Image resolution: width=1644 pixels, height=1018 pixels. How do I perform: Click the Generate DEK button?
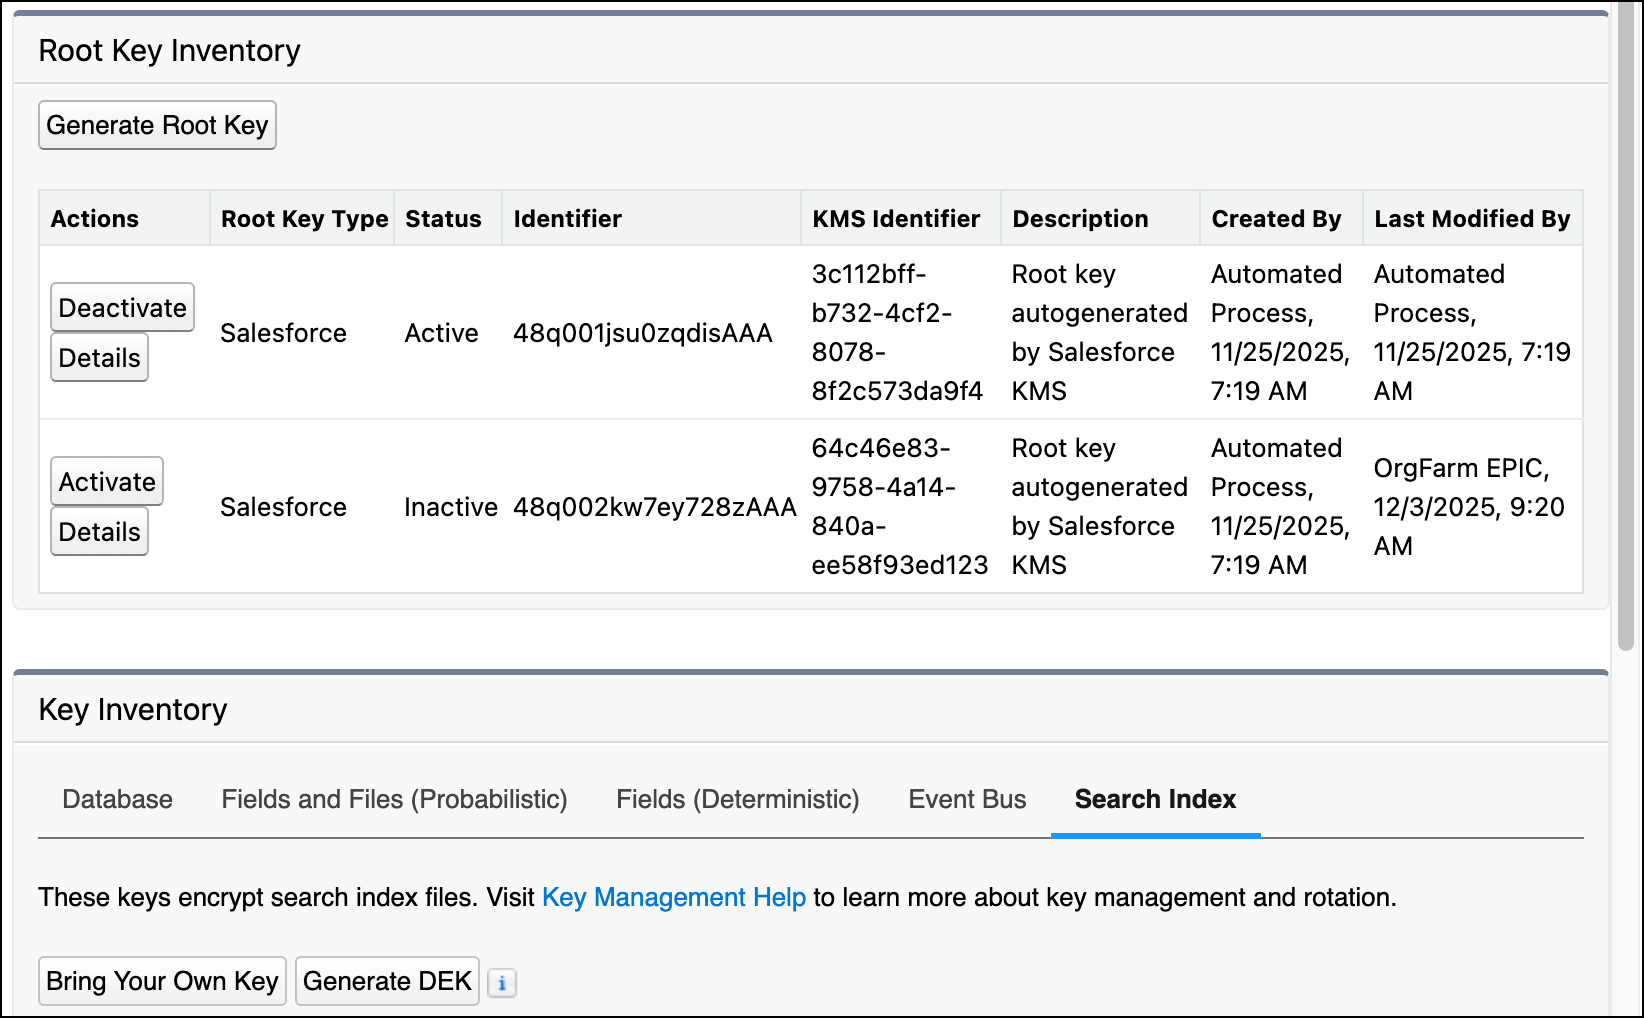click(387, 981)
